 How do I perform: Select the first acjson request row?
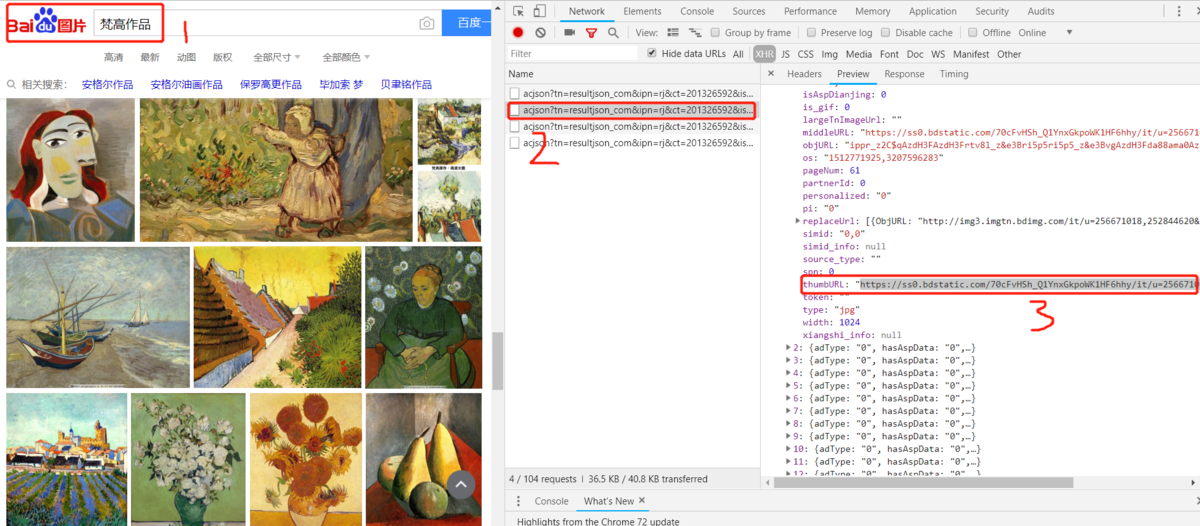tap(631, 93)
